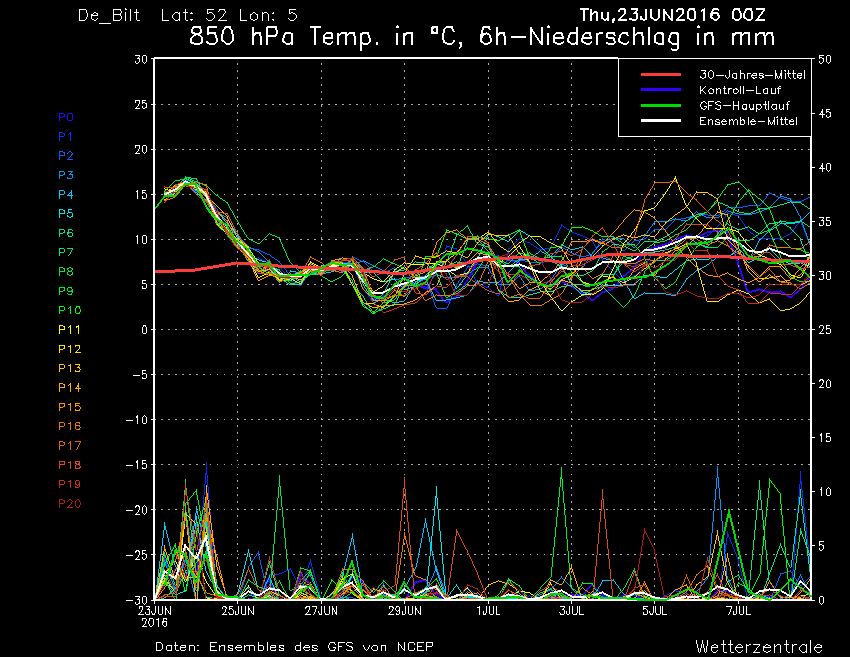Click the Kontroll-Lauf legend entry
The width and height of the screenshot is (850, 657).
[x=739, y=90]
